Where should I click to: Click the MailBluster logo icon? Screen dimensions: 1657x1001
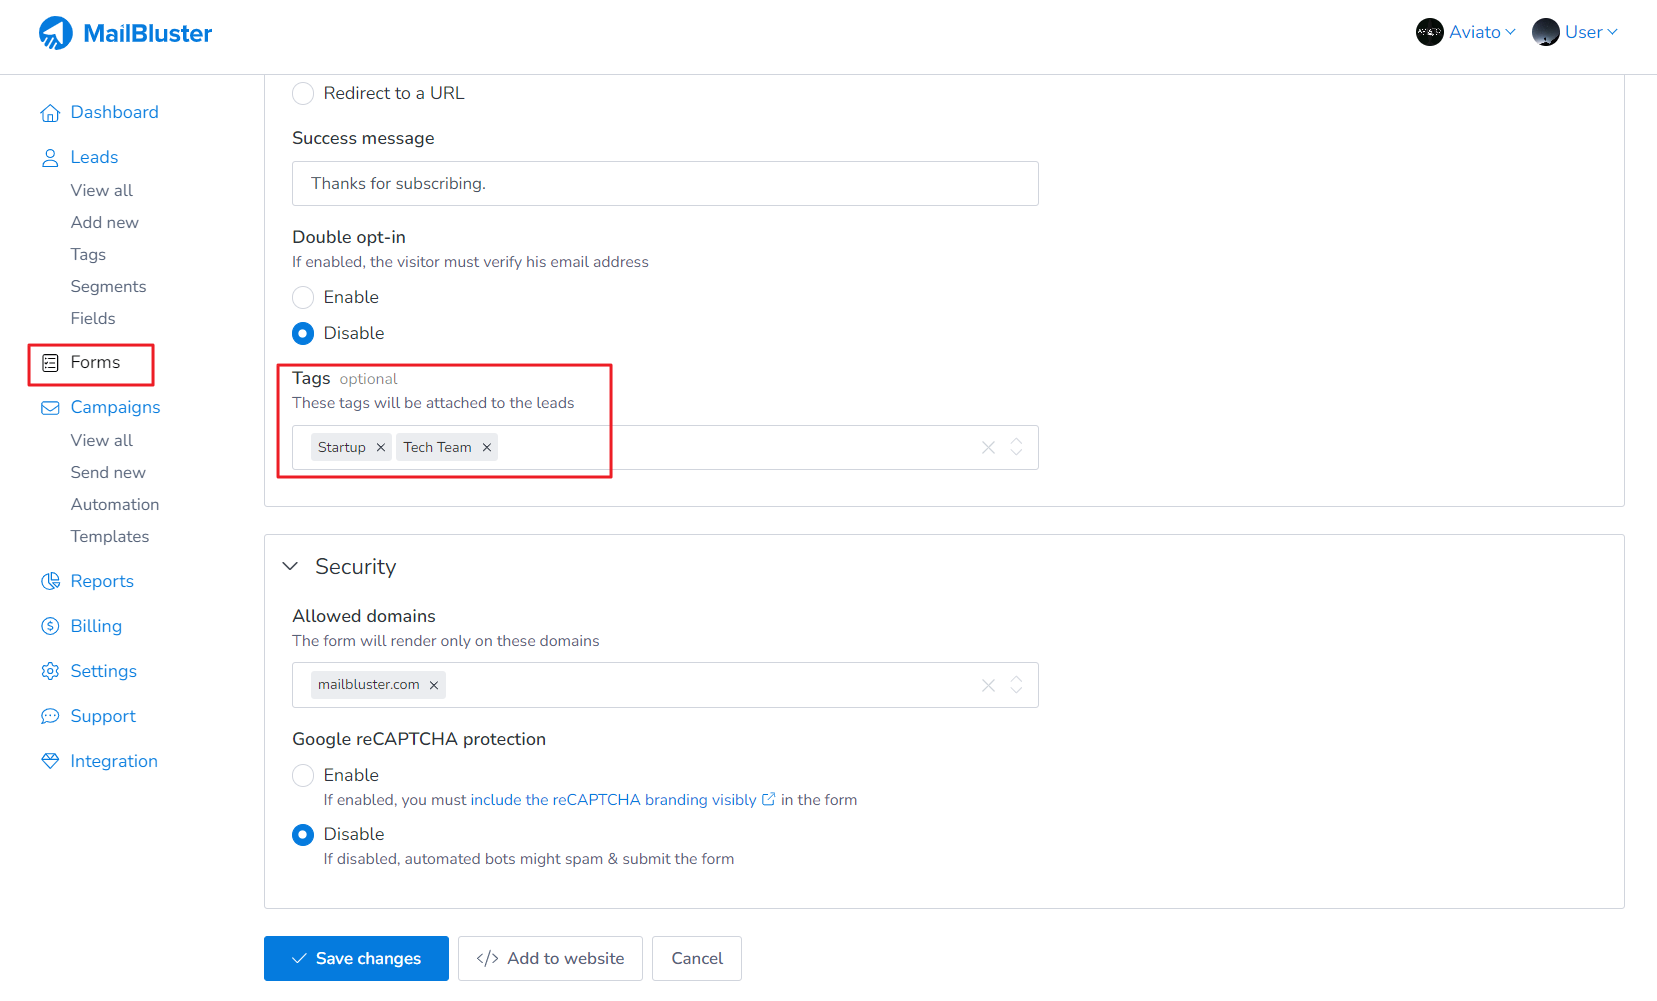point(56,33)
